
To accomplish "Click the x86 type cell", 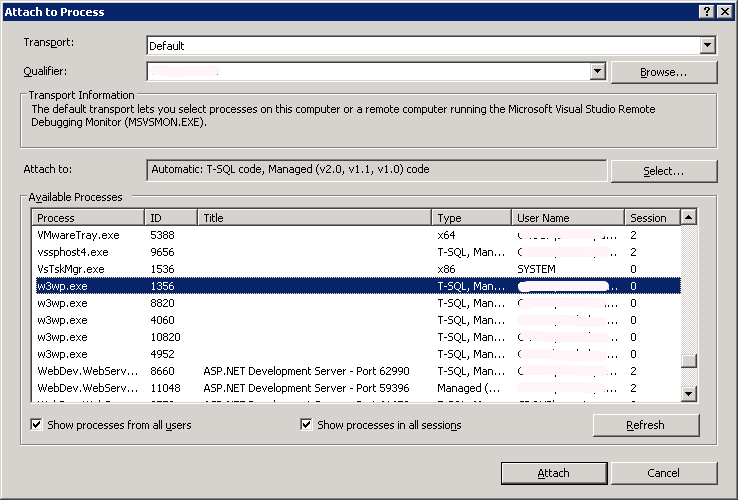I will point(446,269).
